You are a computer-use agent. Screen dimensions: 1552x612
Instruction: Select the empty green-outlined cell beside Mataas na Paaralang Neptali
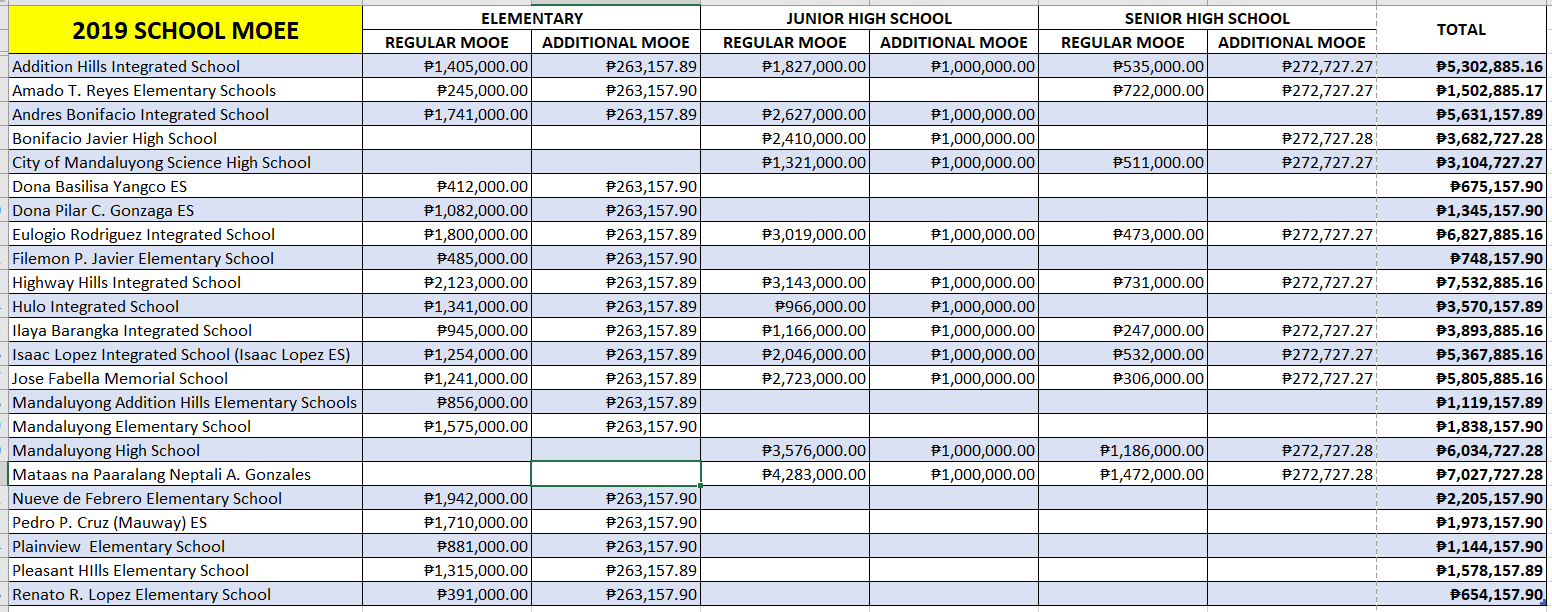616,474
